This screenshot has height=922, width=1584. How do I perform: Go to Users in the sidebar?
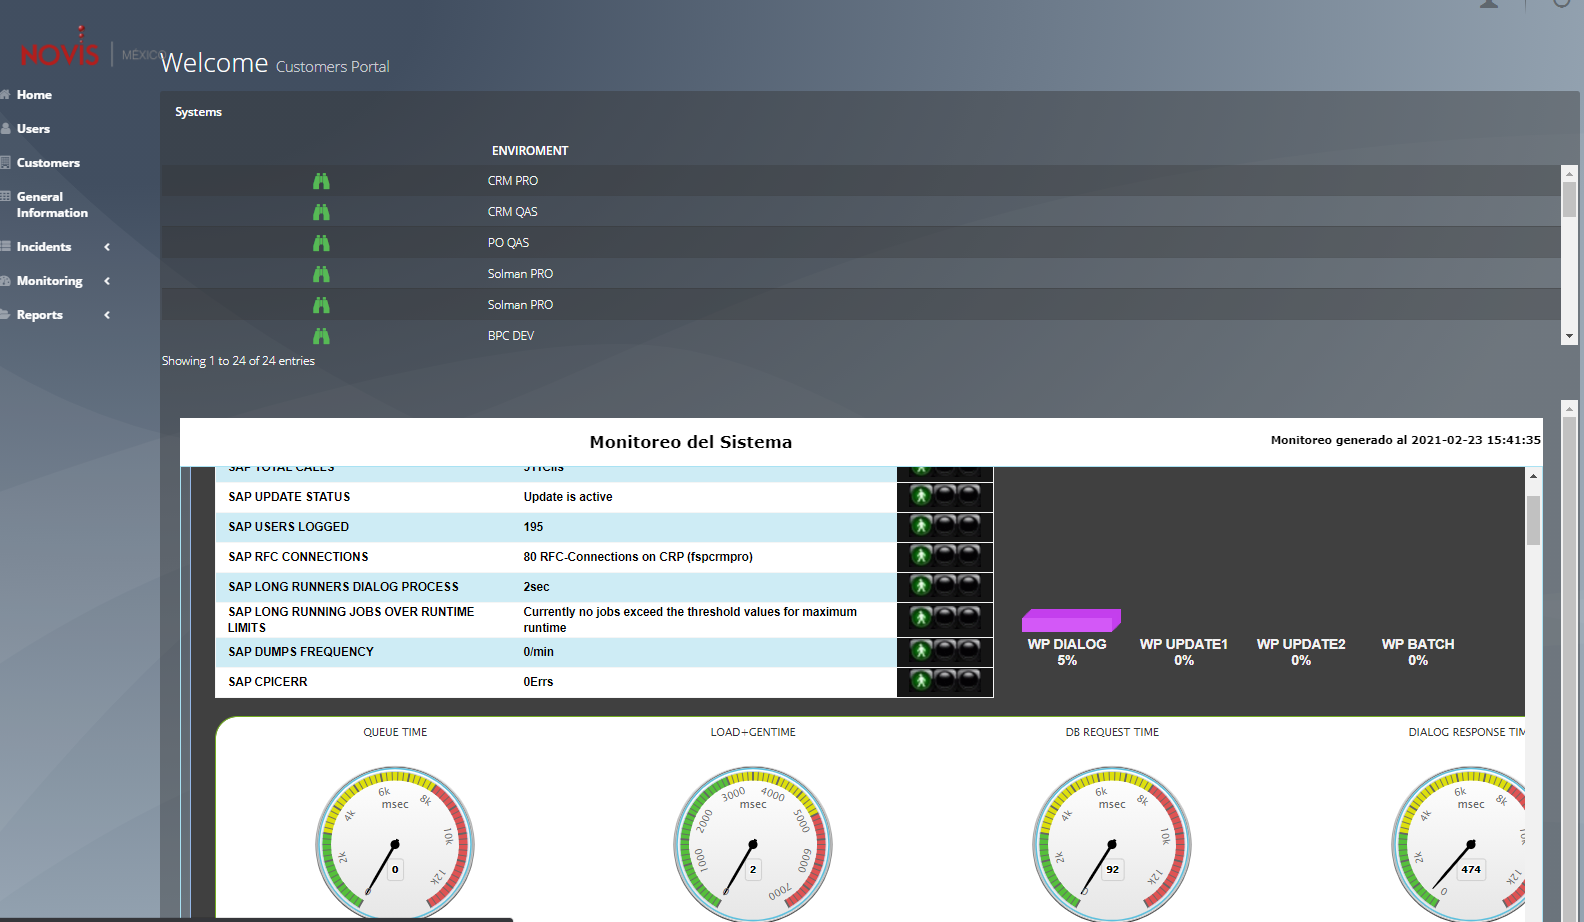point(33,129)
